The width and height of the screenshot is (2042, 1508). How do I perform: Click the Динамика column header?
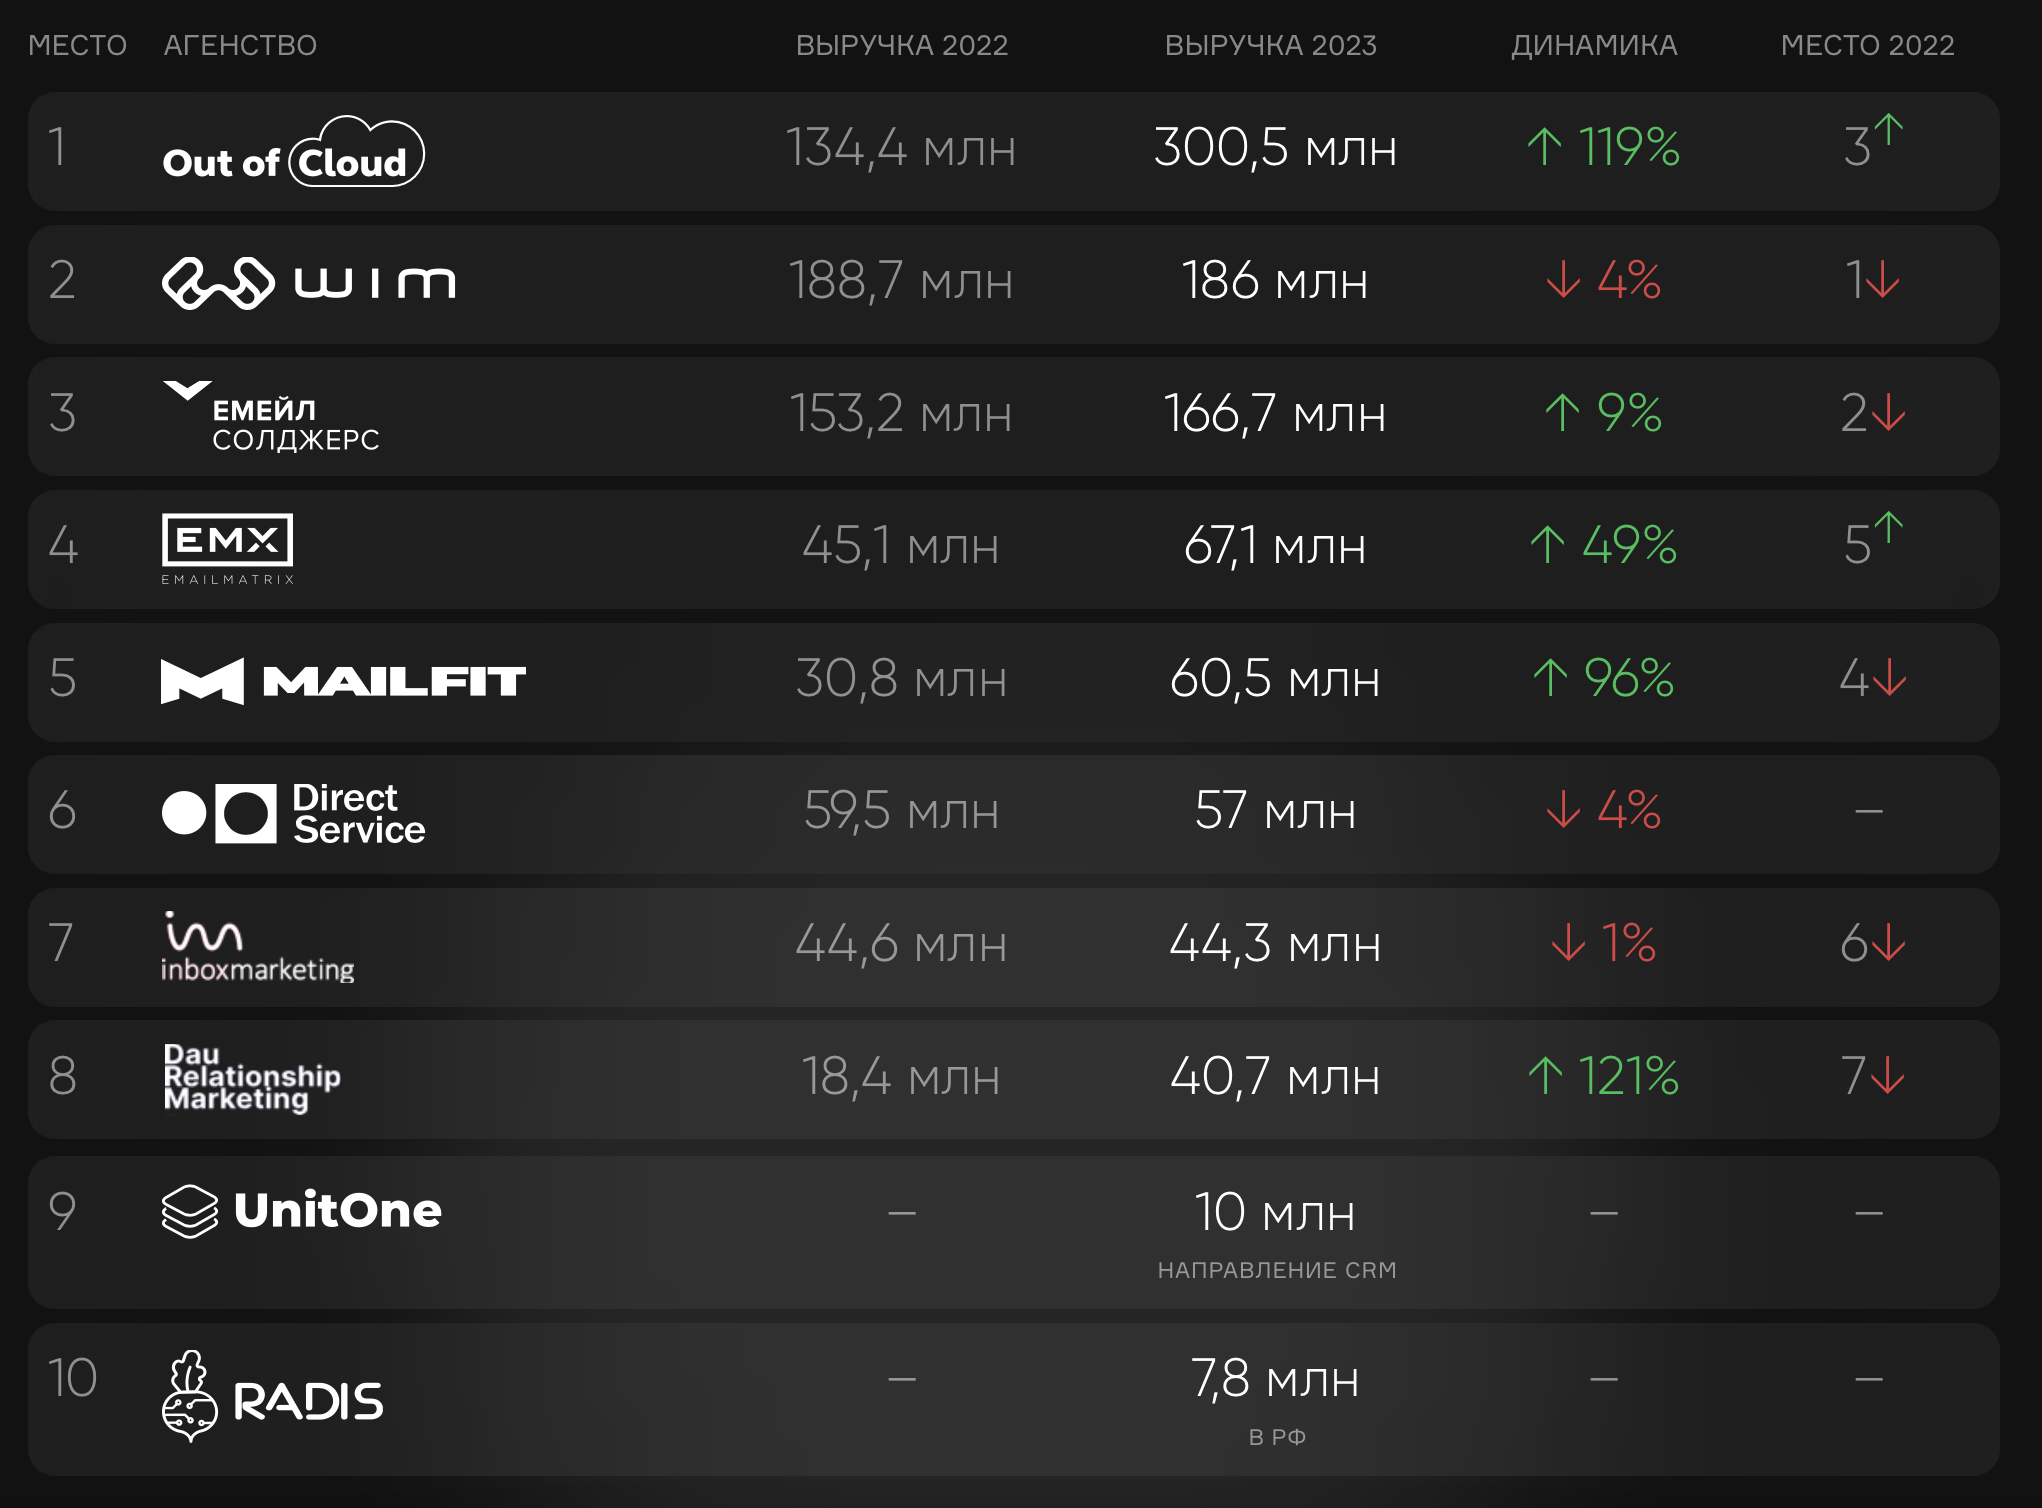[x=1594, y=45]
